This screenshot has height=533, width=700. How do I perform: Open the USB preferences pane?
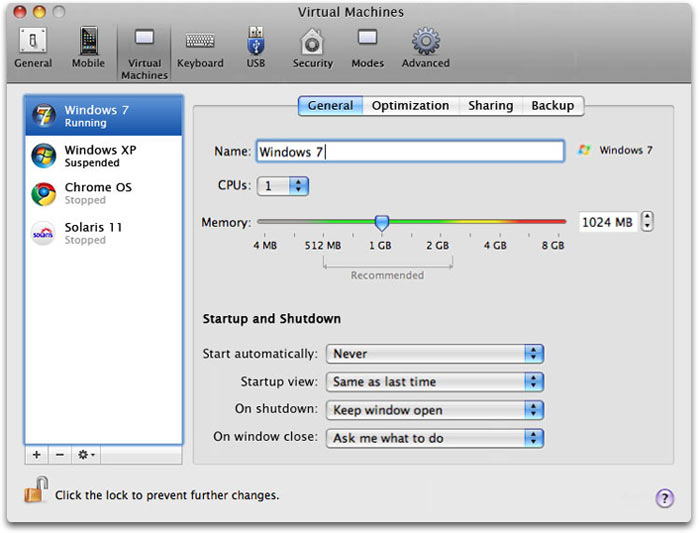[x=256, y=48]
